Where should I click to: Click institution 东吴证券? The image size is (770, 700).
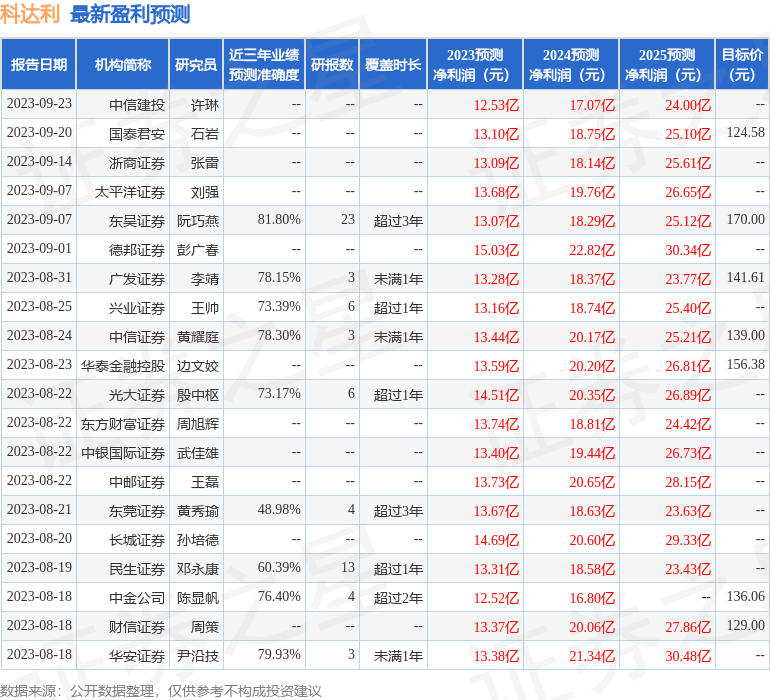[x=137, y=221]
